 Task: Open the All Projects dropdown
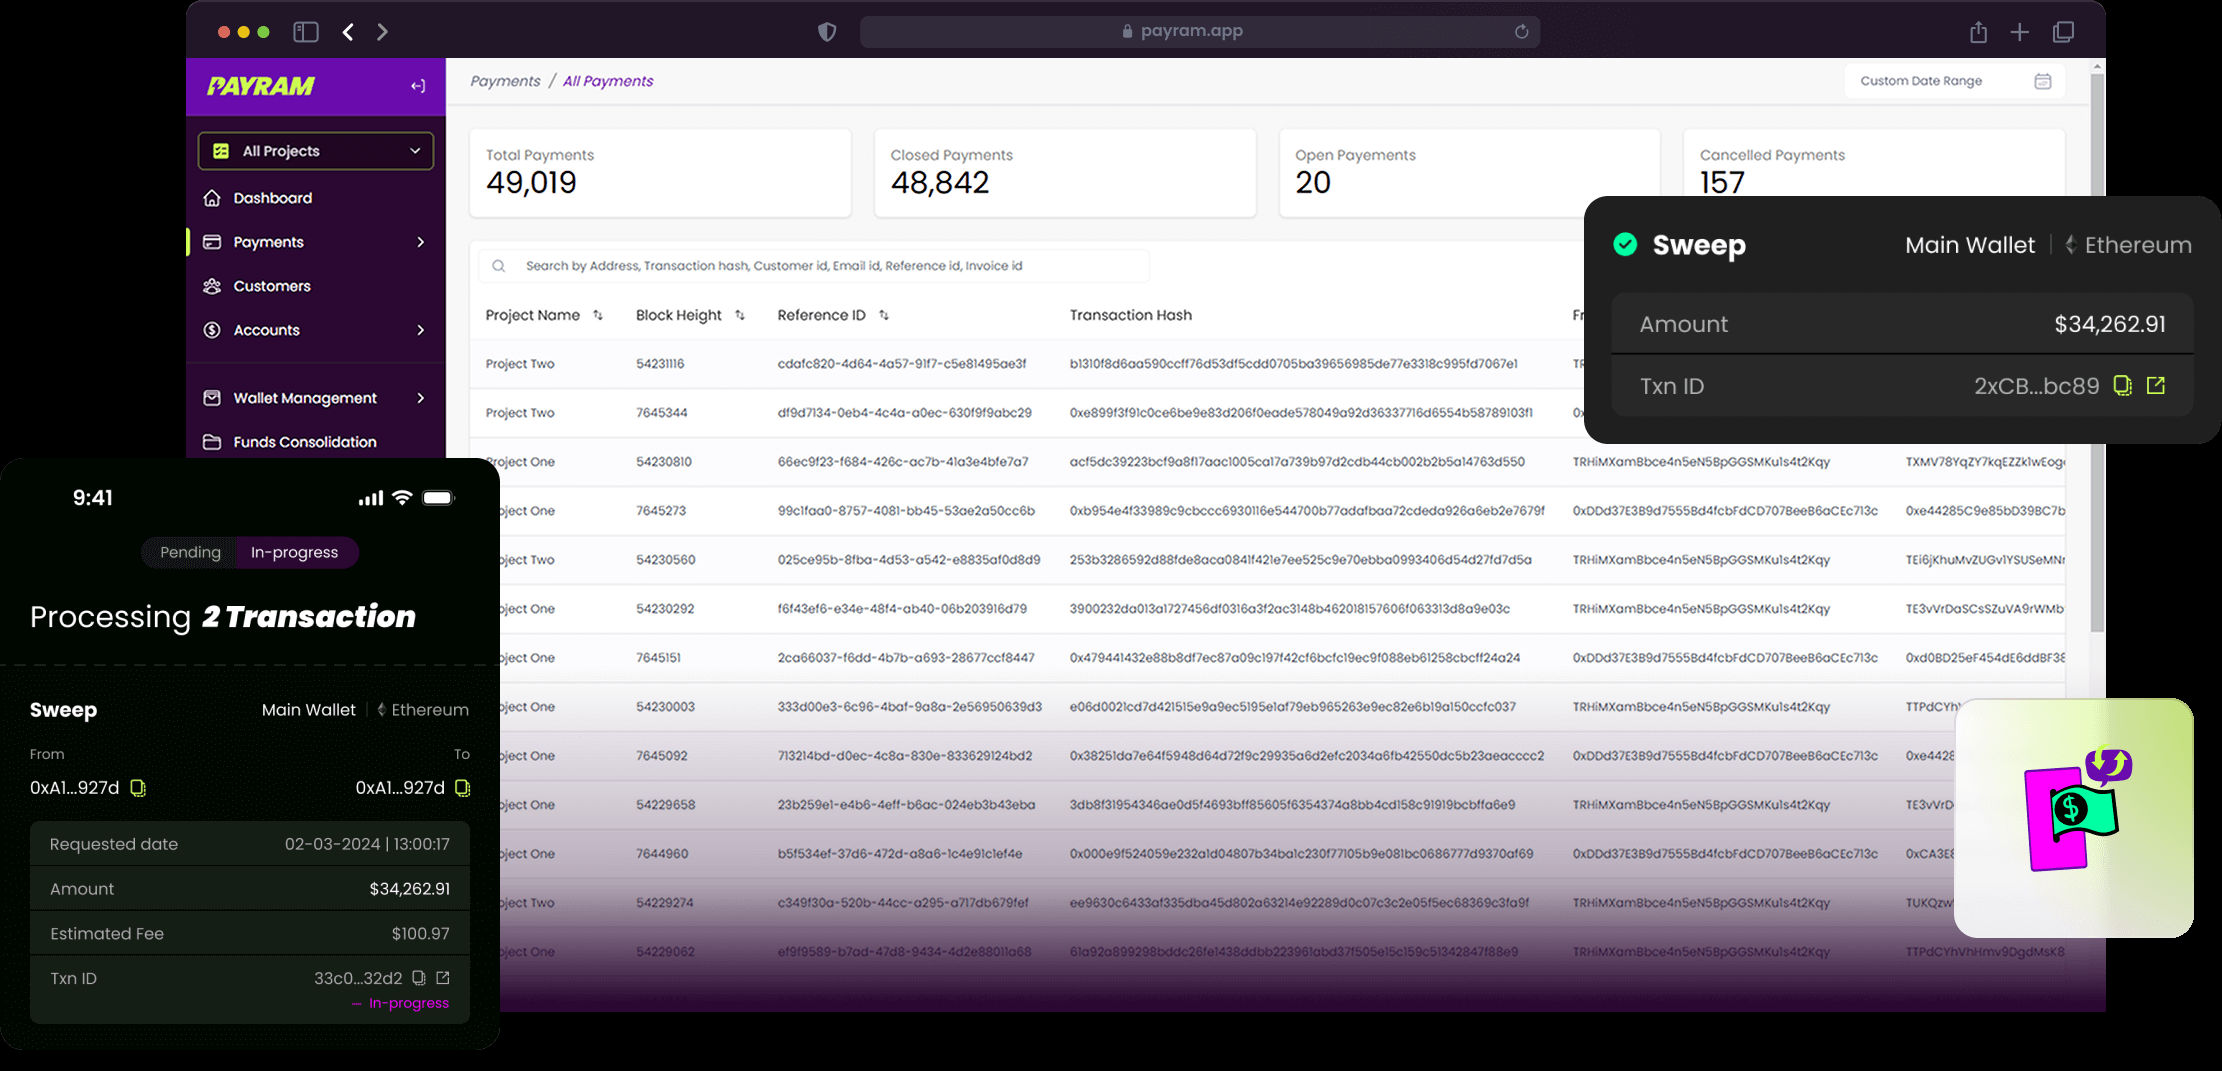[316, 151]
